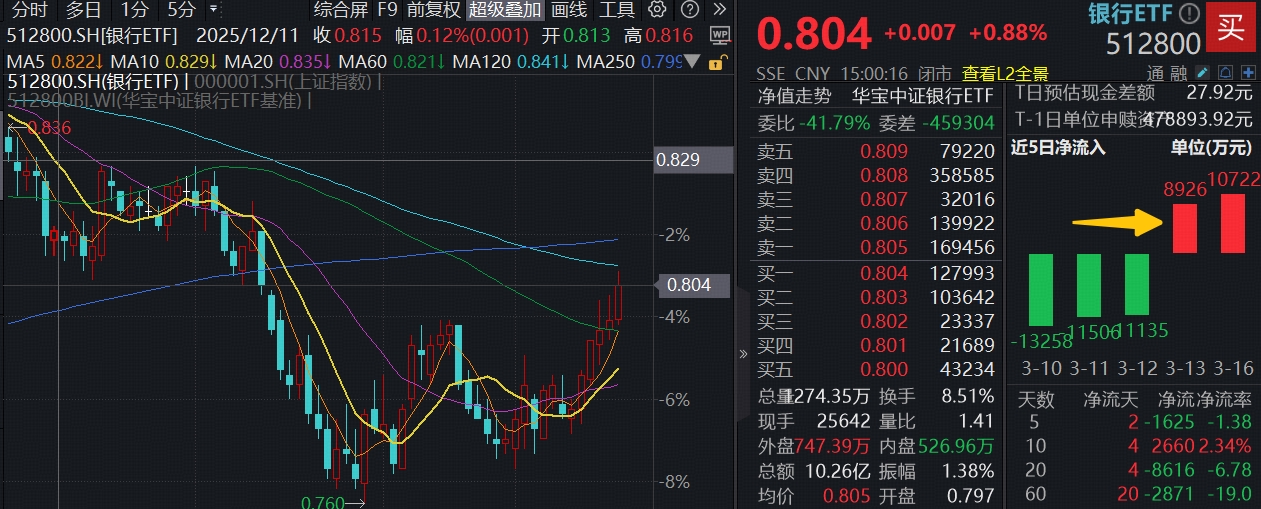Add stock to watchlist with plus icon

point(1247,73)
